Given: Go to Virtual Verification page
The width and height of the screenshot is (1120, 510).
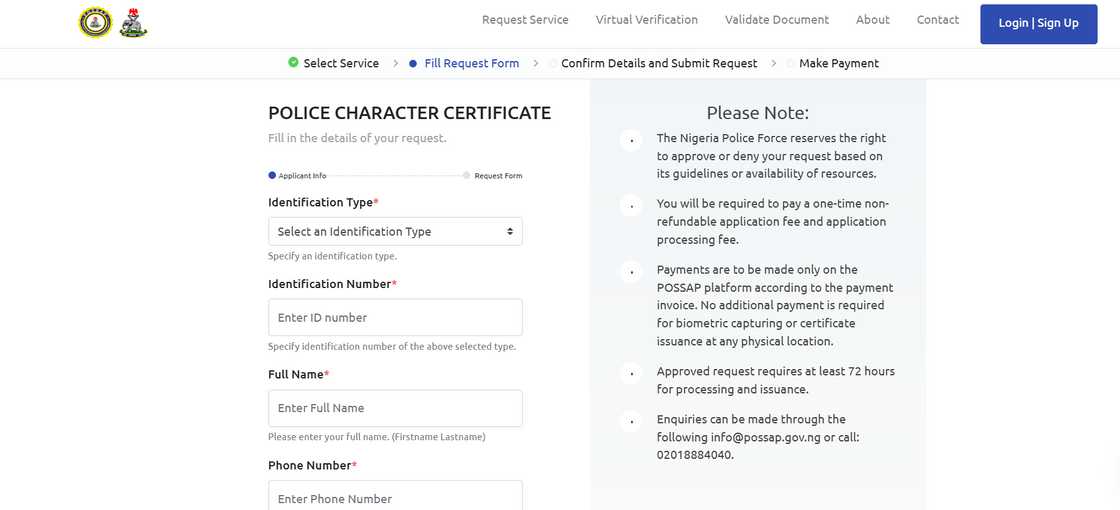Looking at the screenshot, I should (x=646, y=20).
